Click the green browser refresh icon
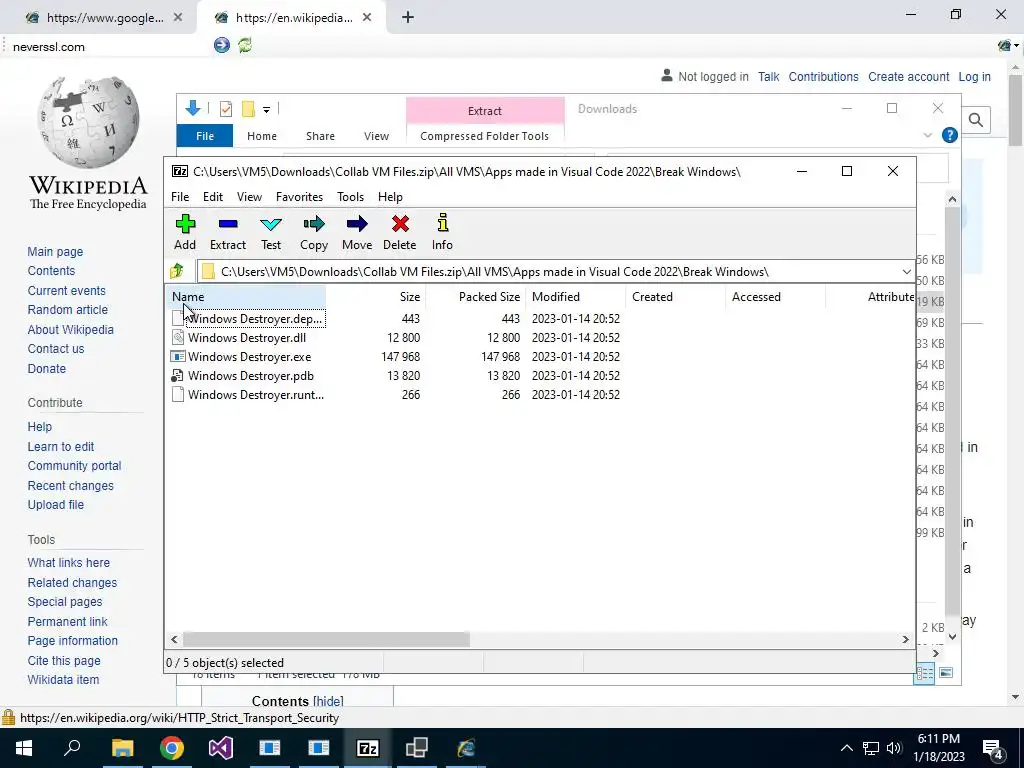This screenshot has width=1024, height=768. point(245,45)
